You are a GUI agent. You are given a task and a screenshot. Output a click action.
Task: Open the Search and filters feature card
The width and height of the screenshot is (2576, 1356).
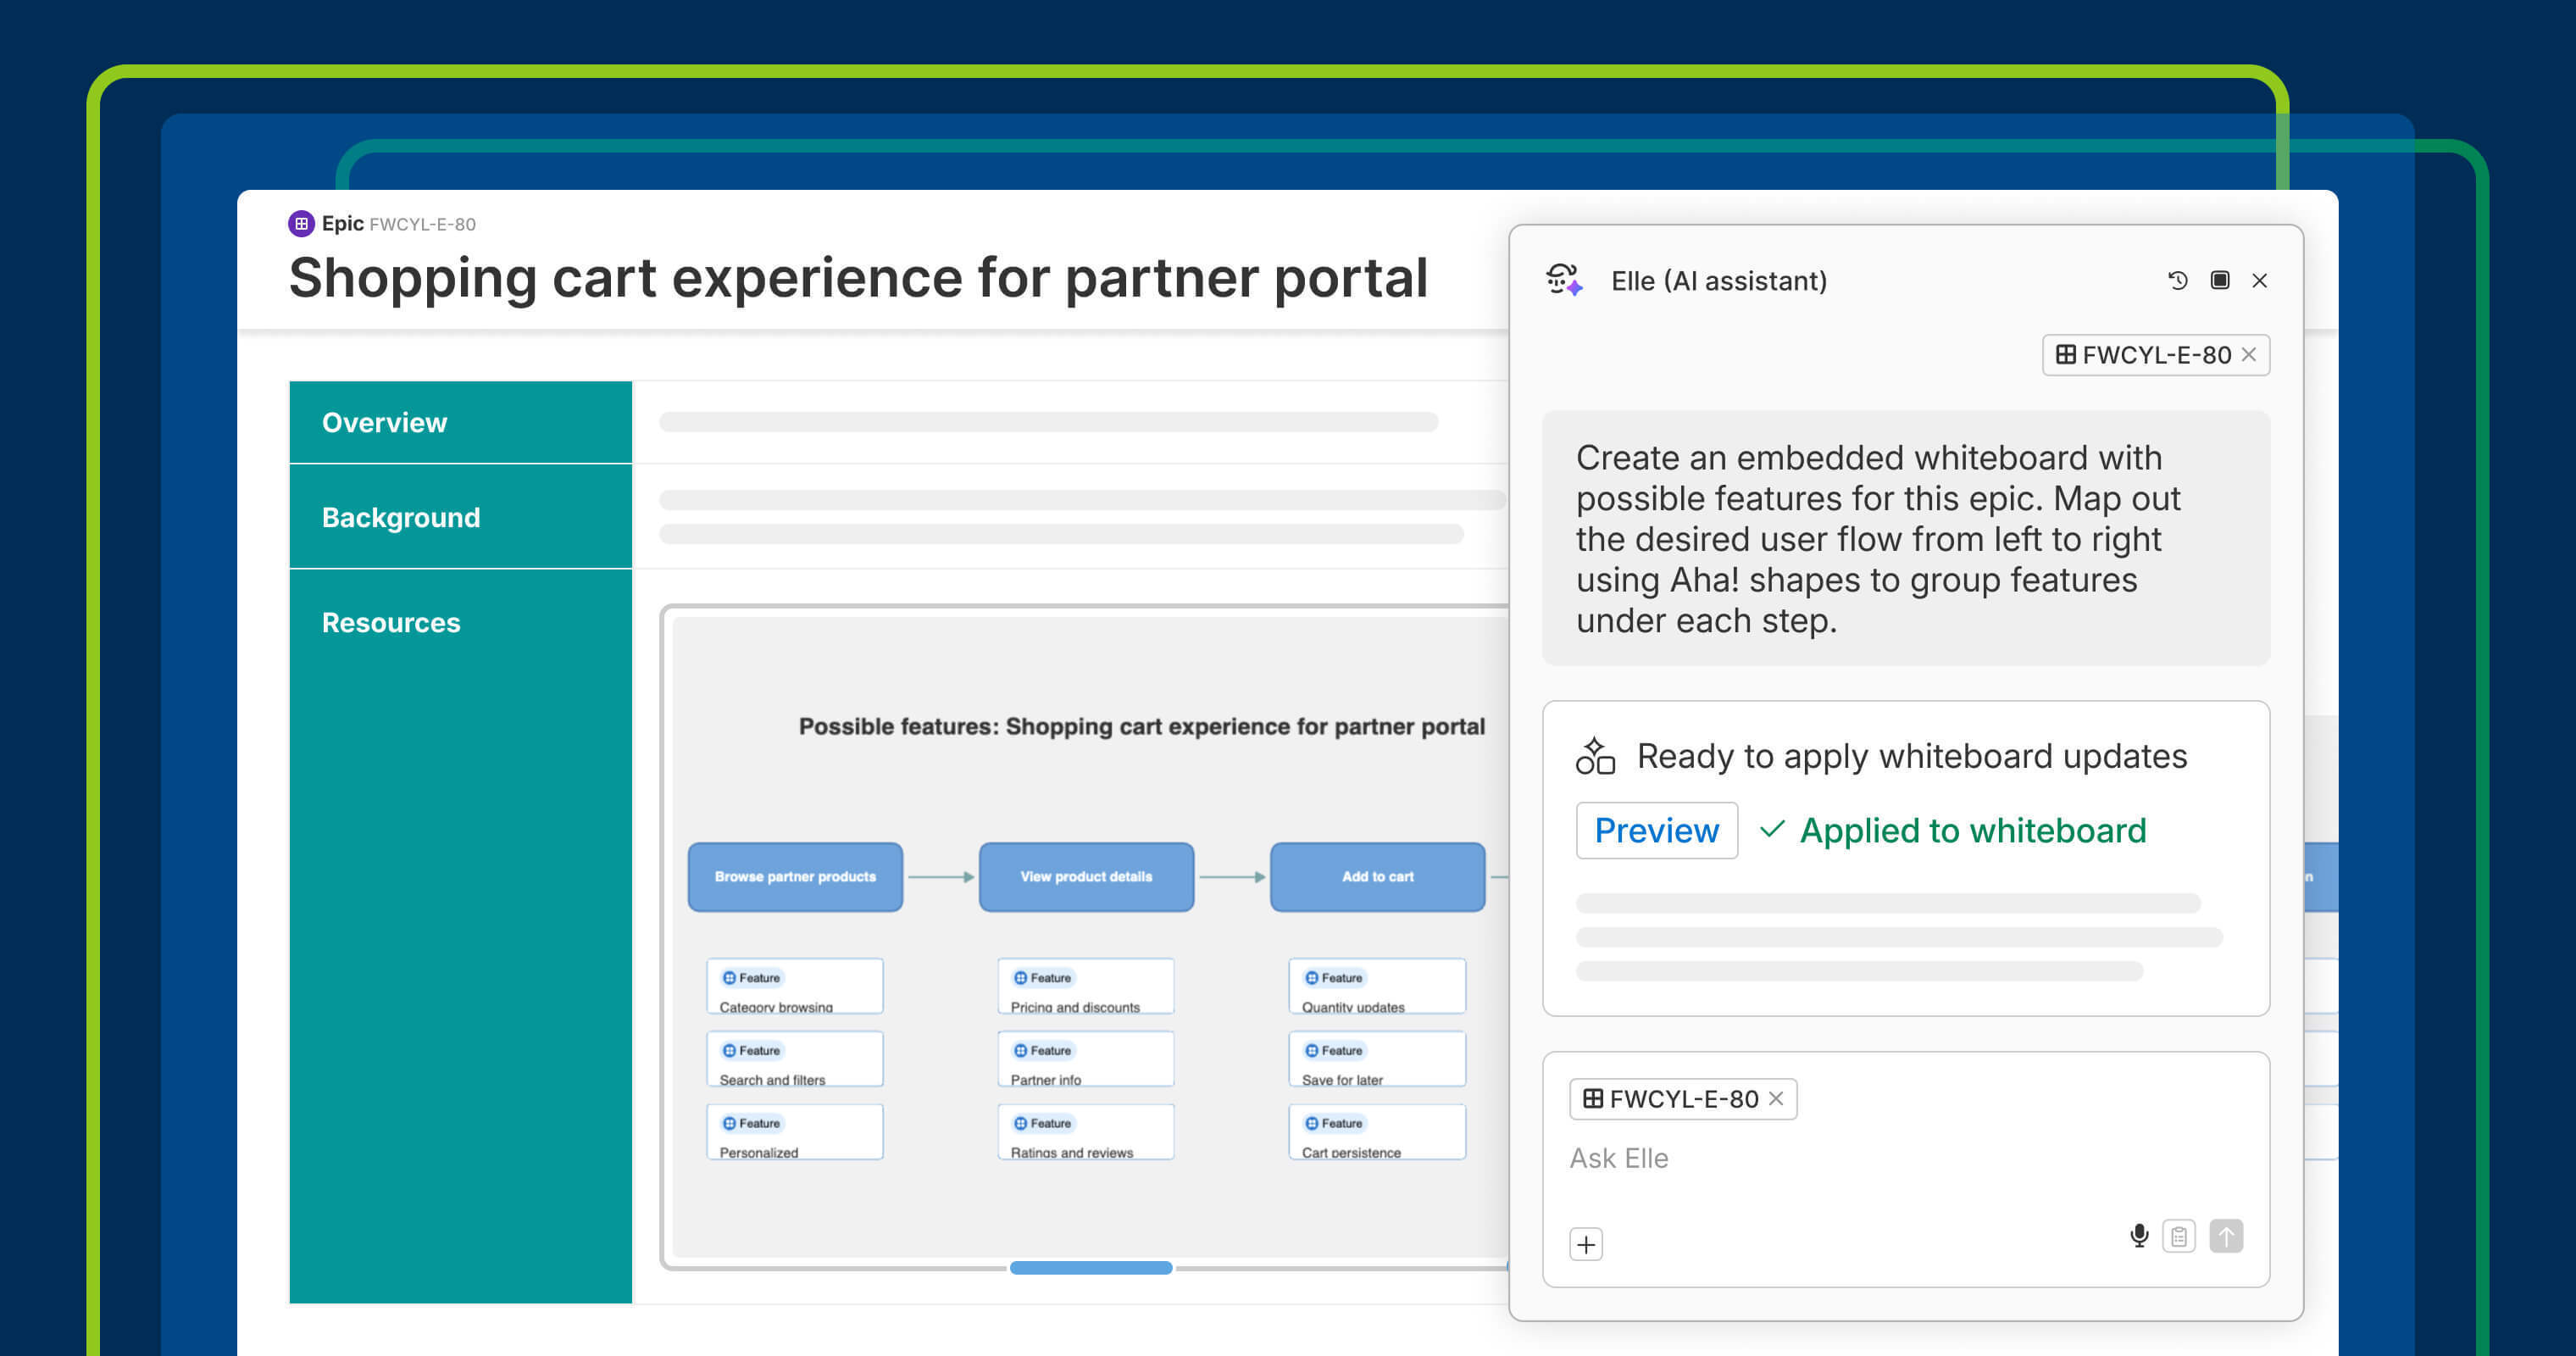[x=795, y=1060]
